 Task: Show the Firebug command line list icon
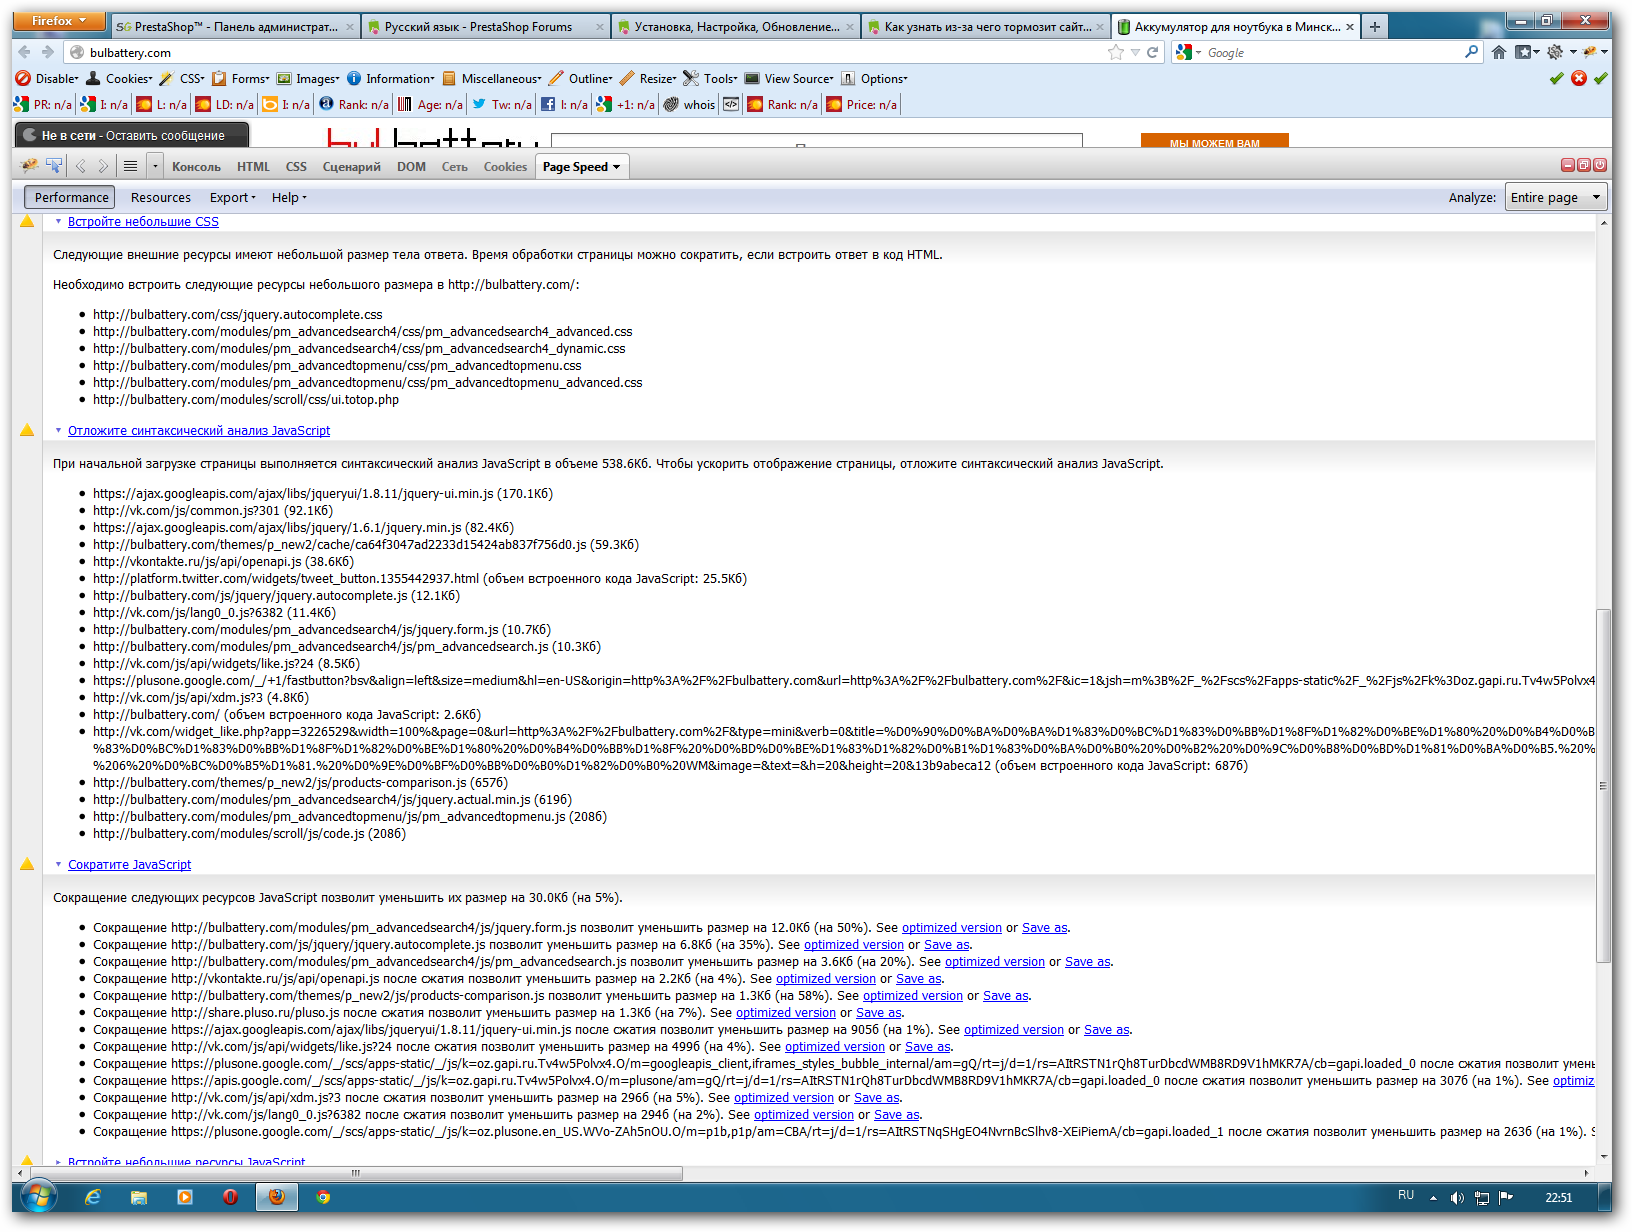pos(130,166)
